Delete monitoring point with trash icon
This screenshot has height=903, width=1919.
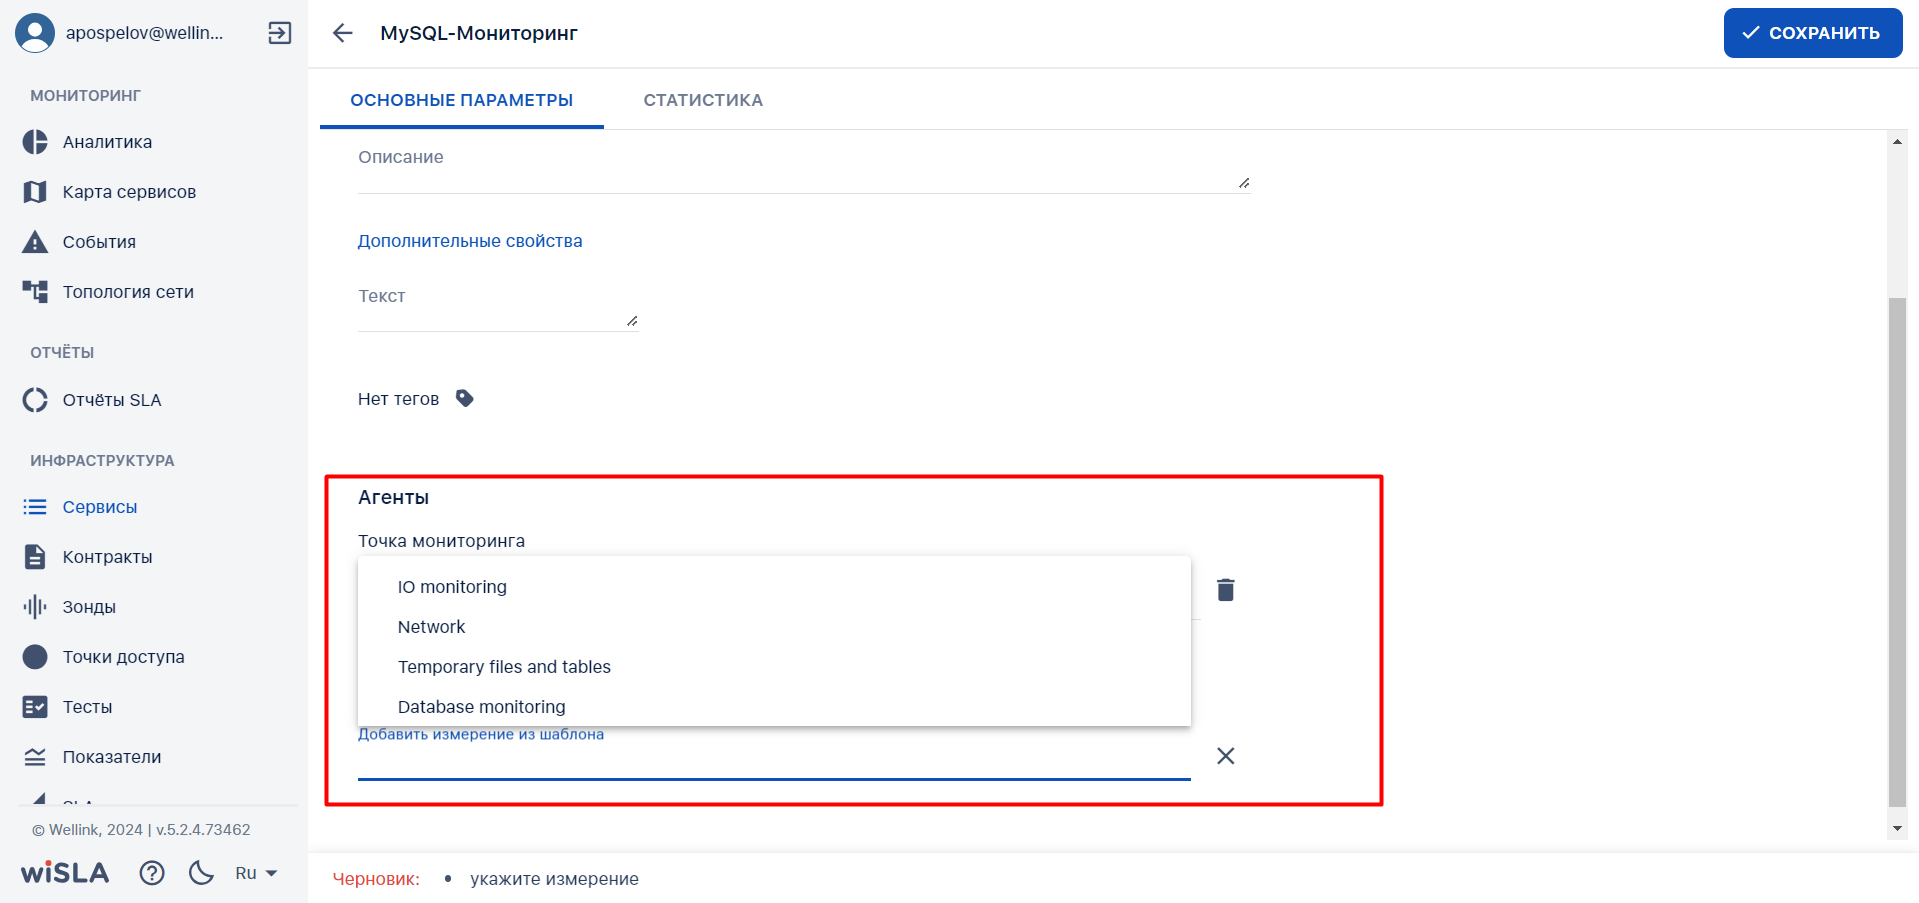[1226, 590]
